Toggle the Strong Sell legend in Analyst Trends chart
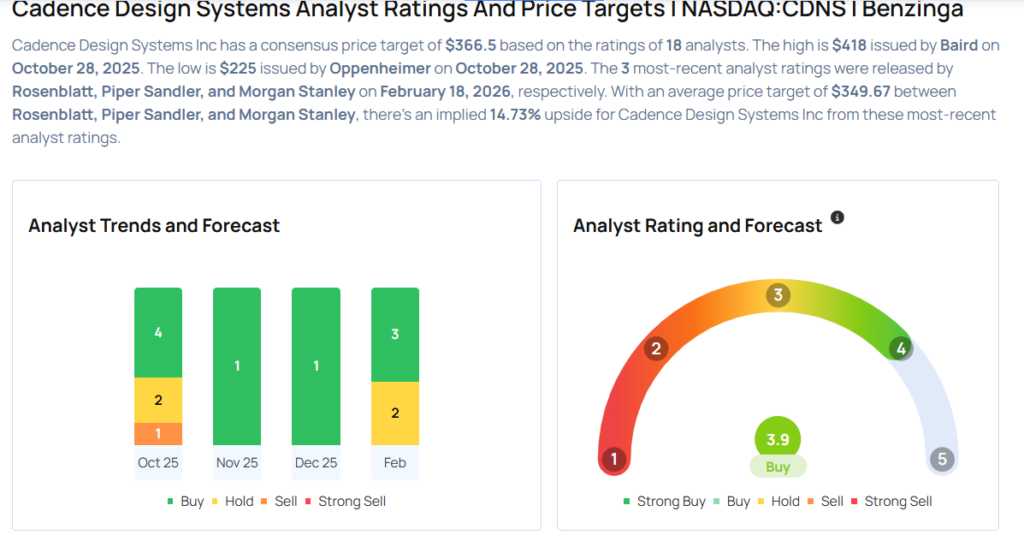Screen dimensions: 1024x535 pyautogui.click(x=346, y=501)
